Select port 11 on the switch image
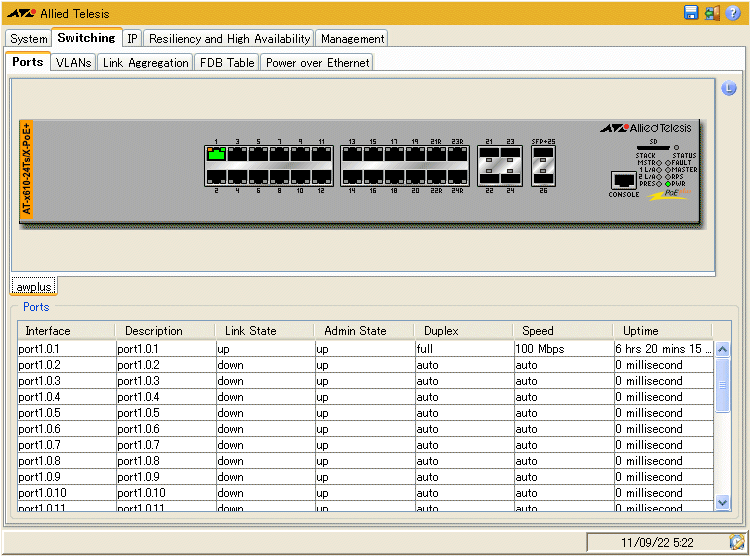750x556 pixels. click(x=321, y=154)
